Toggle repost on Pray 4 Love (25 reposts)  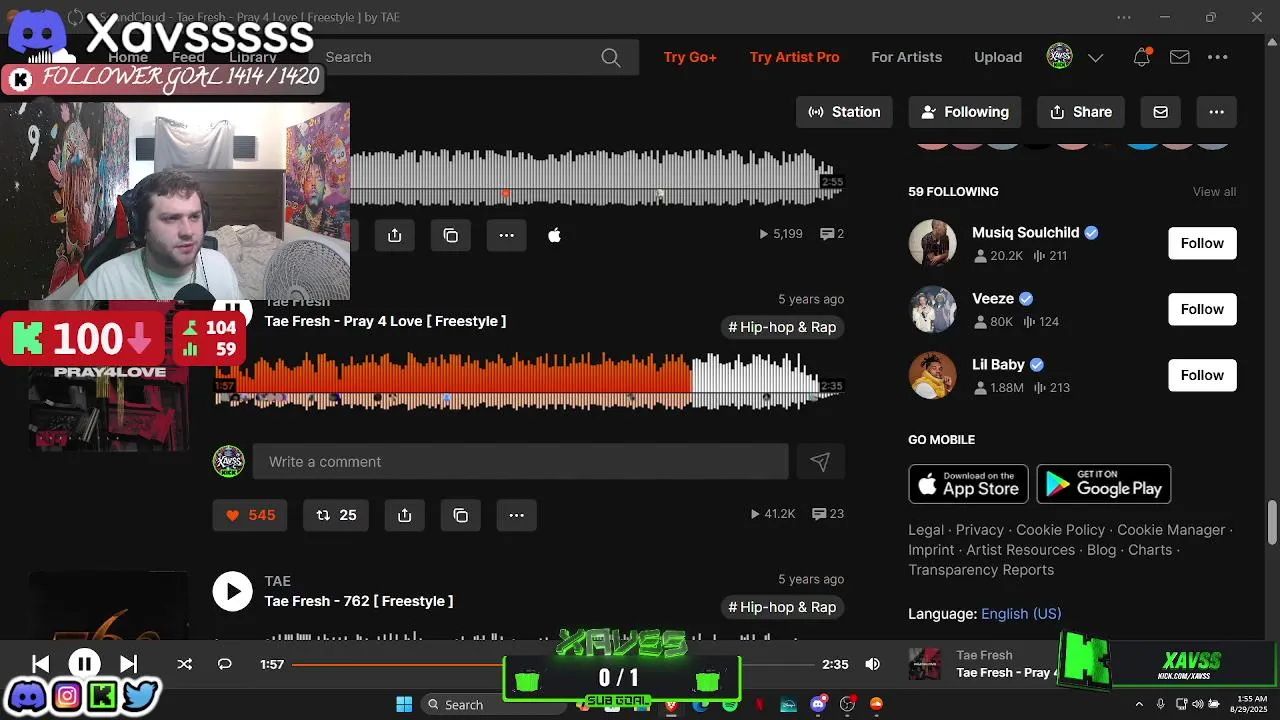point(336,515)
